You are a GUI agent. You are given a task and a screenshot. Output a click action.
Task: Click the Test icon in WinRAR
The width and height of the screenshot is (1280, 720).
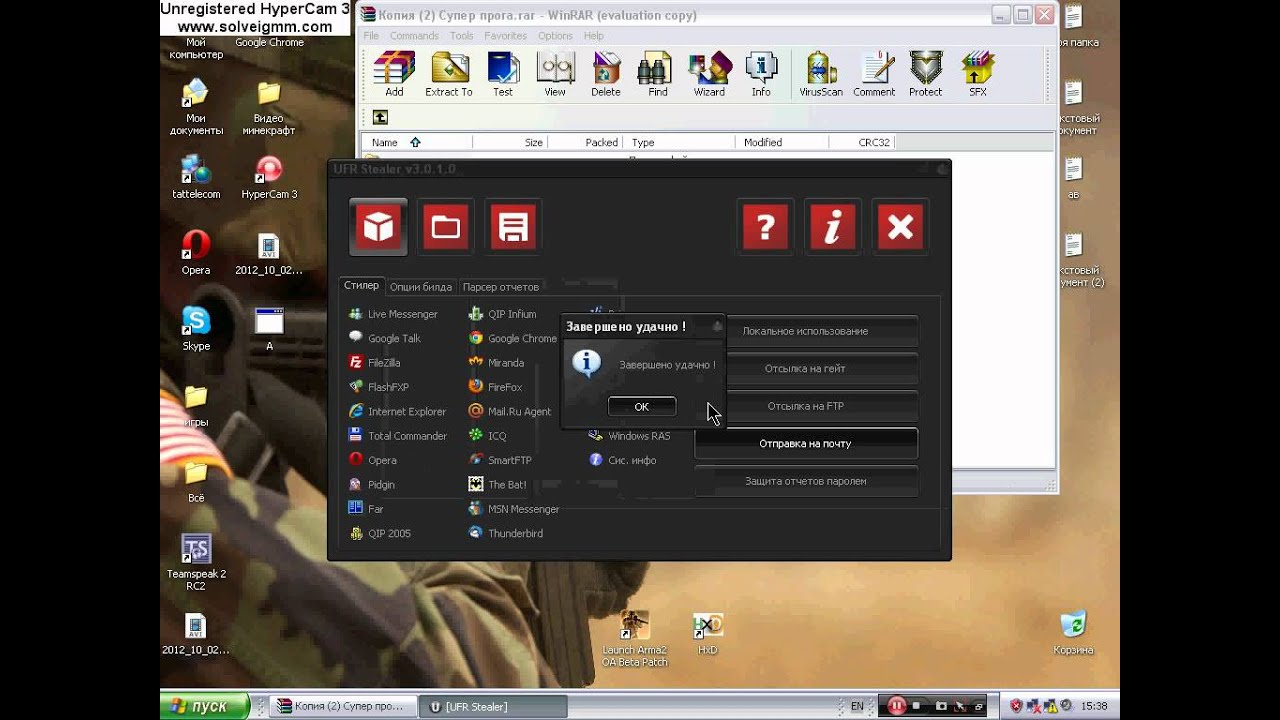click(503, 75)
